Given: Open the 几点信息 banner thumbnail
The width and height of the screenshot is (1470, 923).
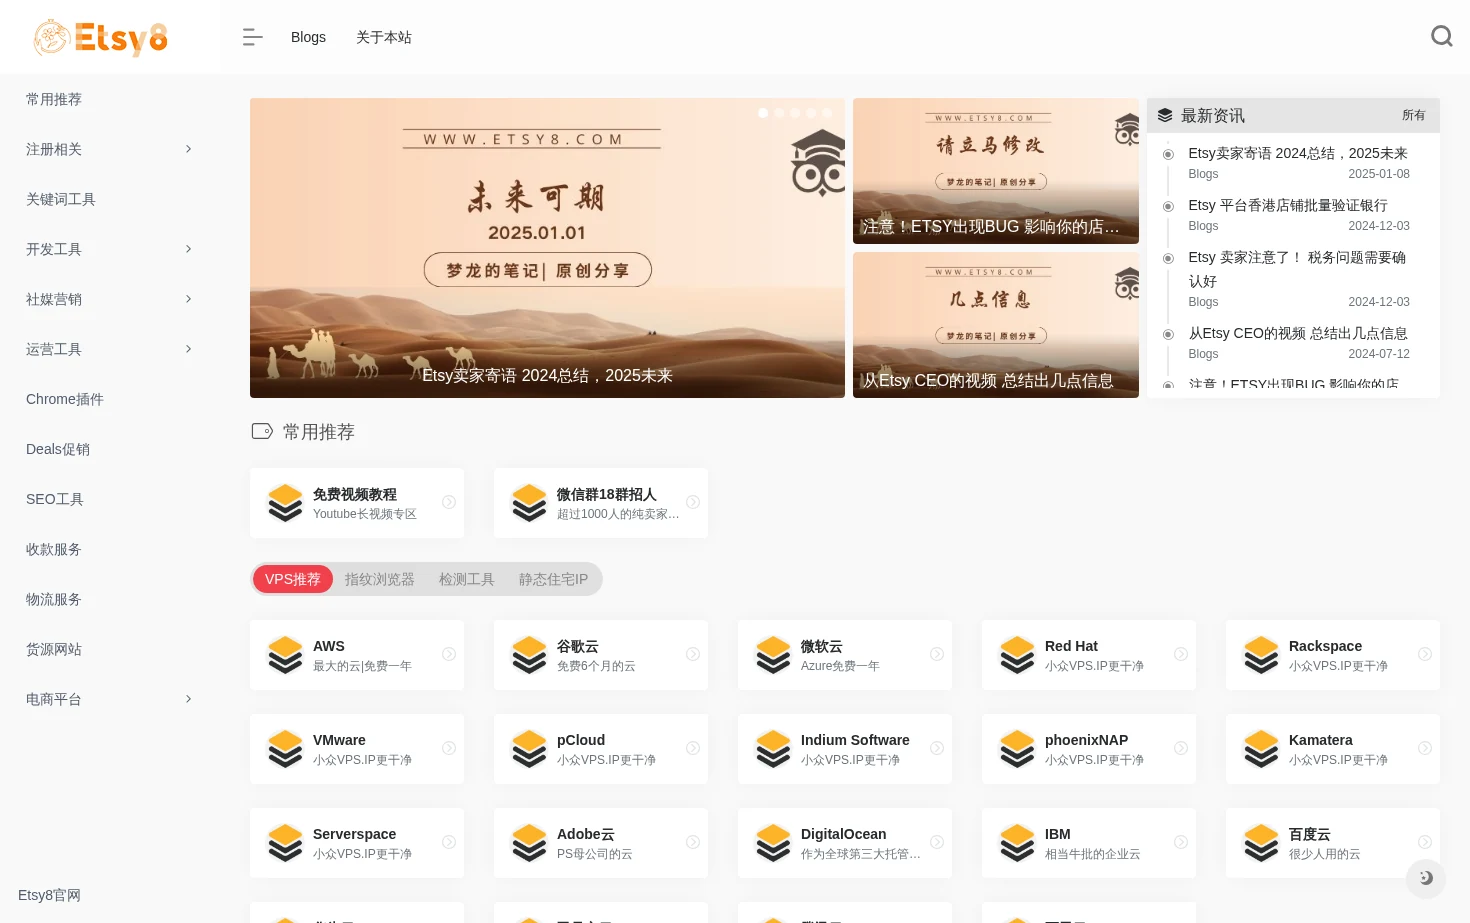Looking at the screenshot, I should [996, 325].
